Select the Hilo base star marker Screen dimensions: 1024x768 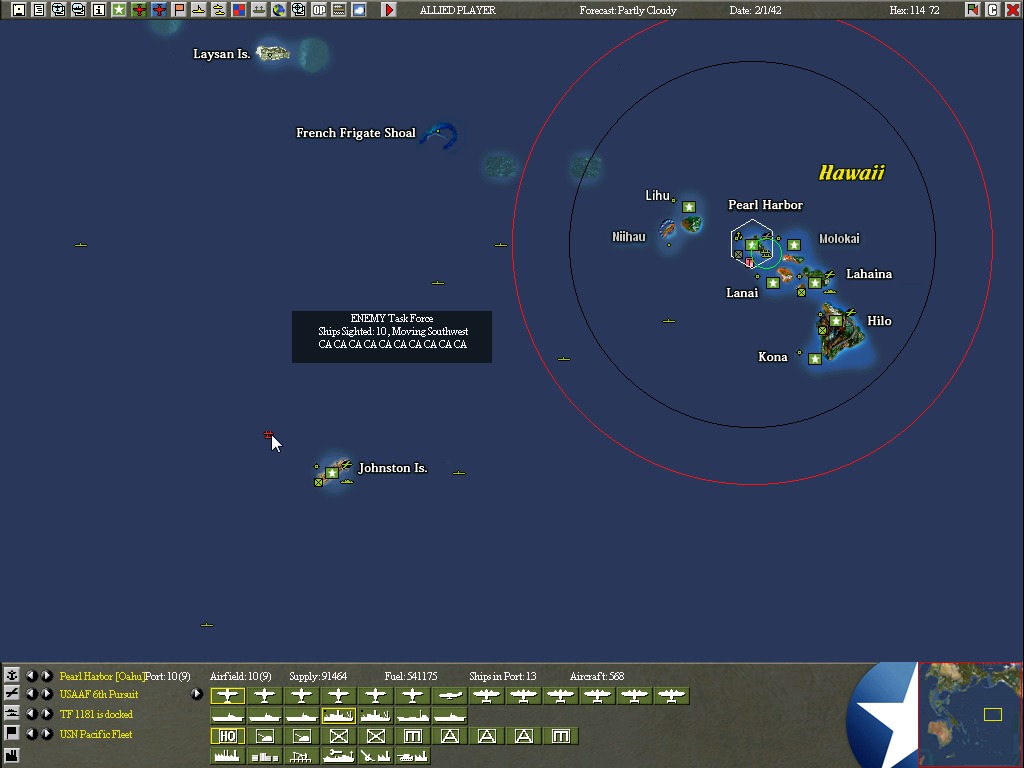[x=835, y=321]
